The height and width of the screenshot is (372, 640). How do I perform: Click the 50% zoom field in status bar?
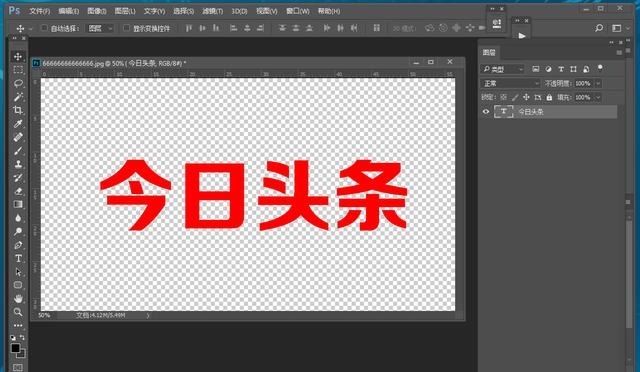coord(44,315)
